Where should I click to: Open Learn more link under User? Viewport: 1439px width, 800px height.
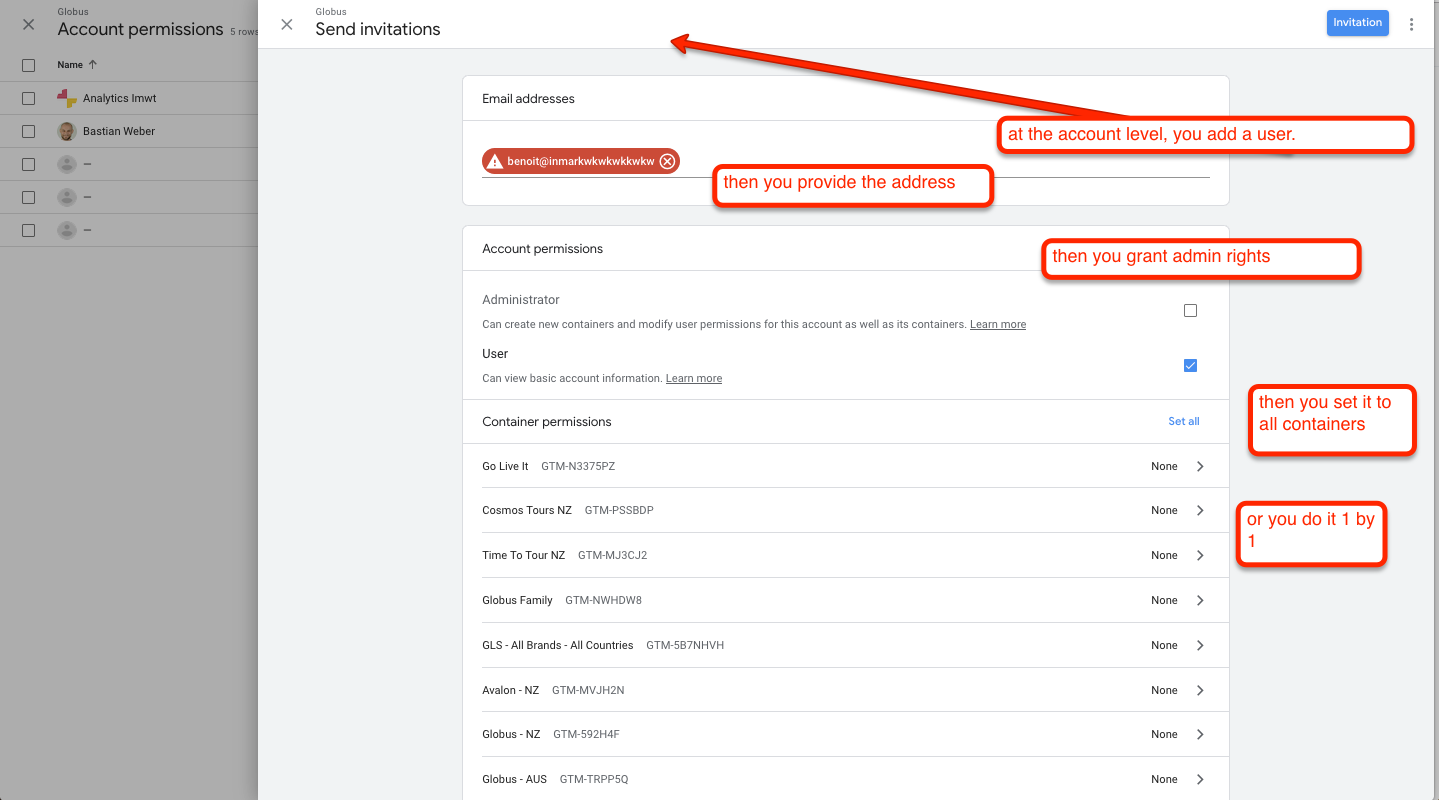click(x=694, y=378)
